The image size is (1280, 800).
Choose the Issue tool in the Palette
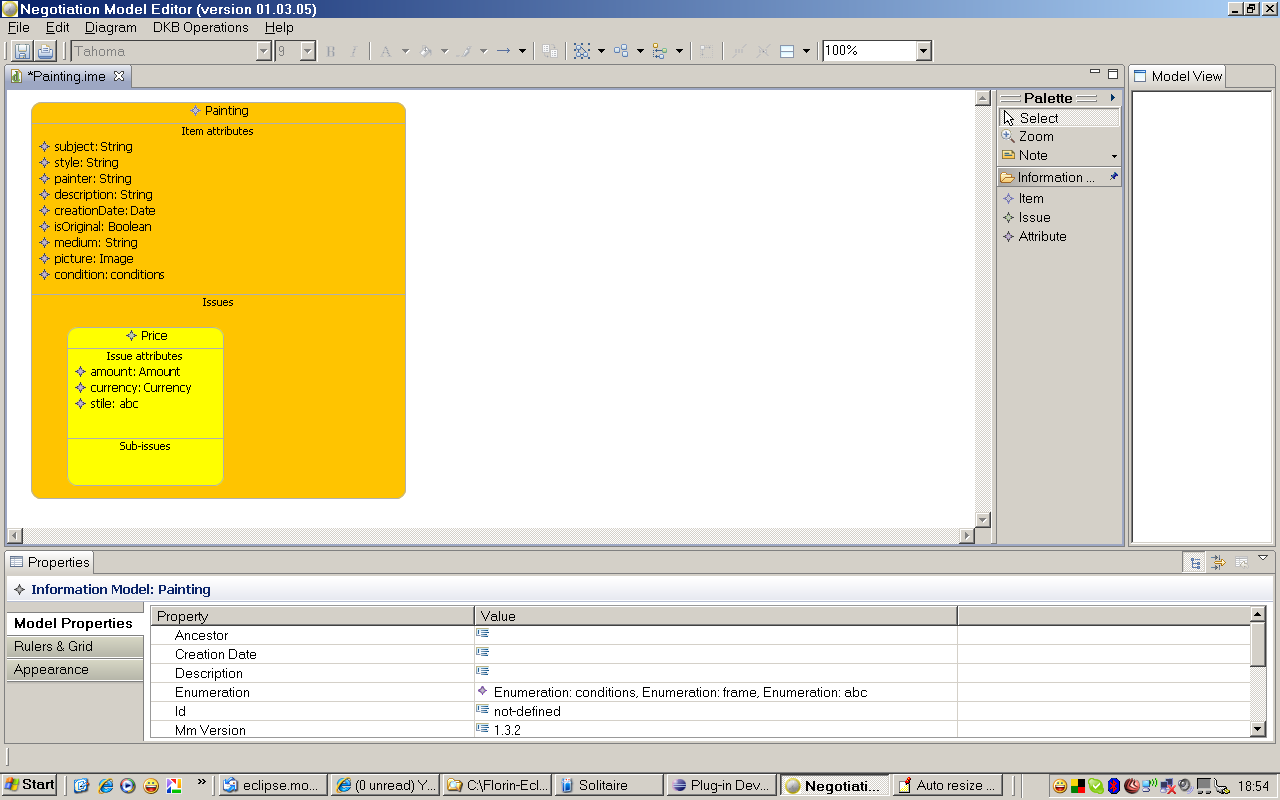(x=1033, y=217)
